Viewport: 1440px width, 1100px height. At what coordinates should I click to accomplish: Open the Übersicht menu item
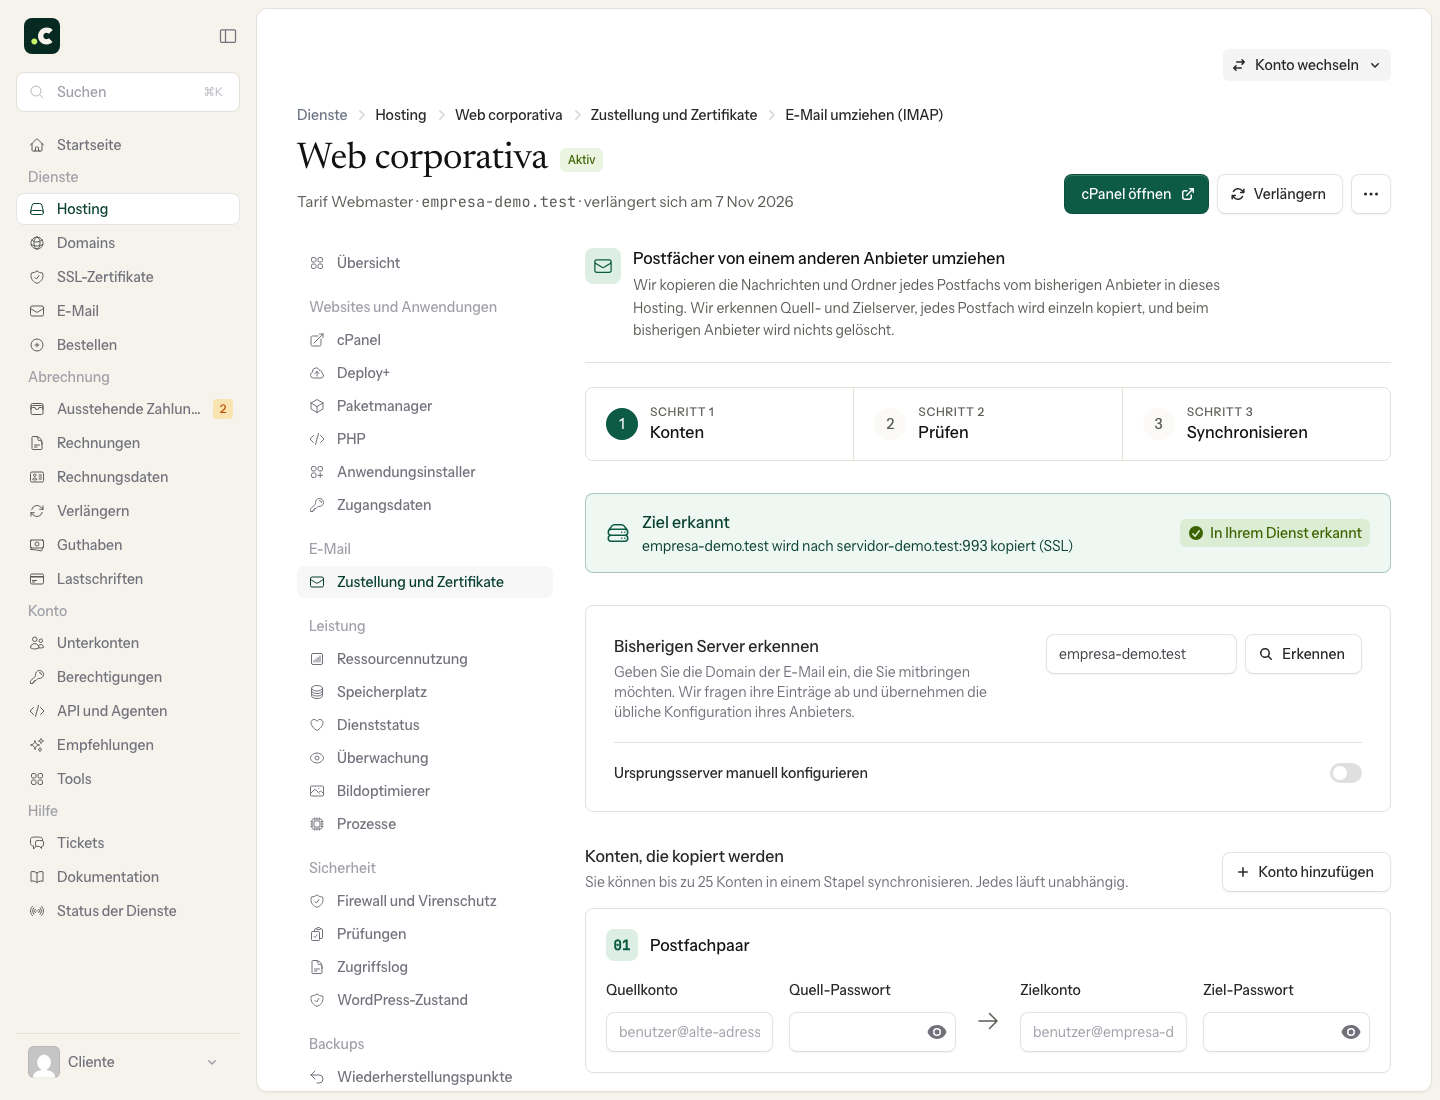(x=425, y=263)
